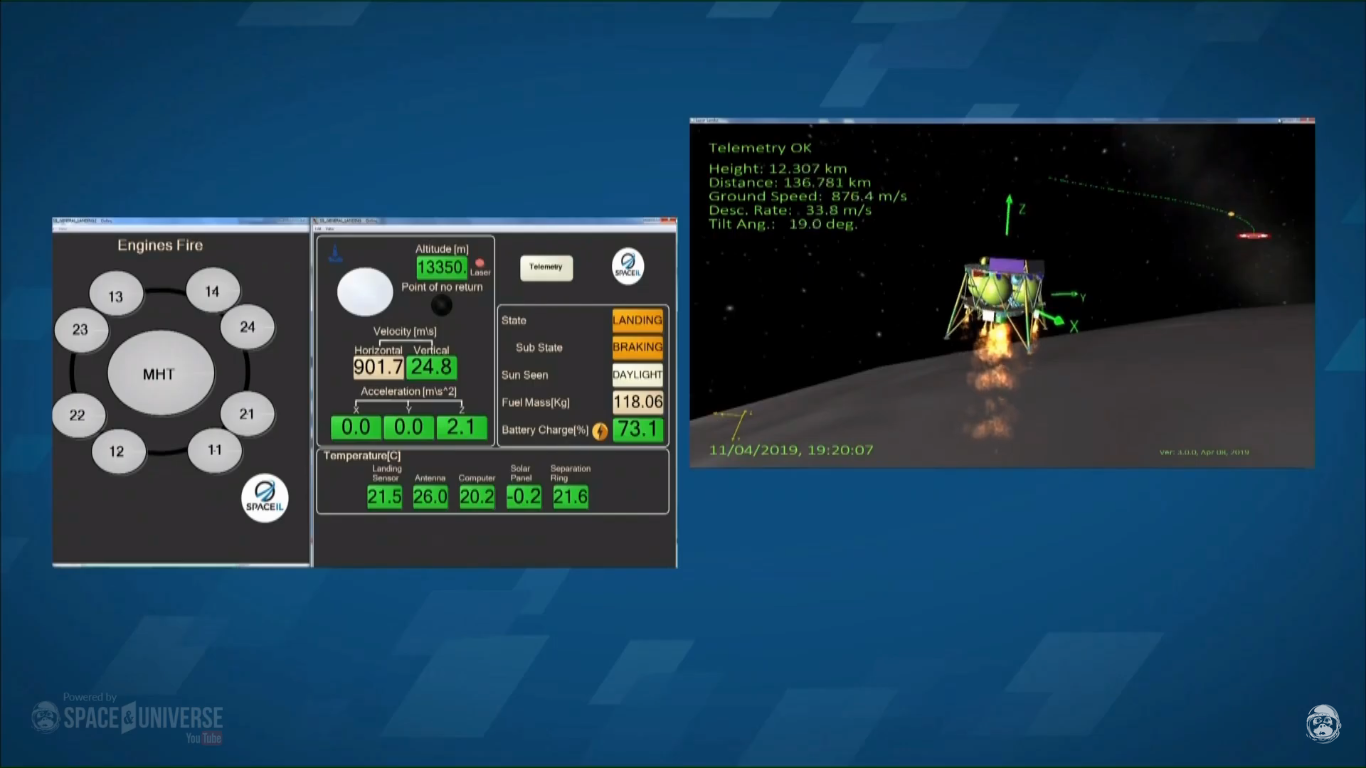1366x768 pixels.
Task: Click the green Z axis arrow
Action: point(1009,215)
